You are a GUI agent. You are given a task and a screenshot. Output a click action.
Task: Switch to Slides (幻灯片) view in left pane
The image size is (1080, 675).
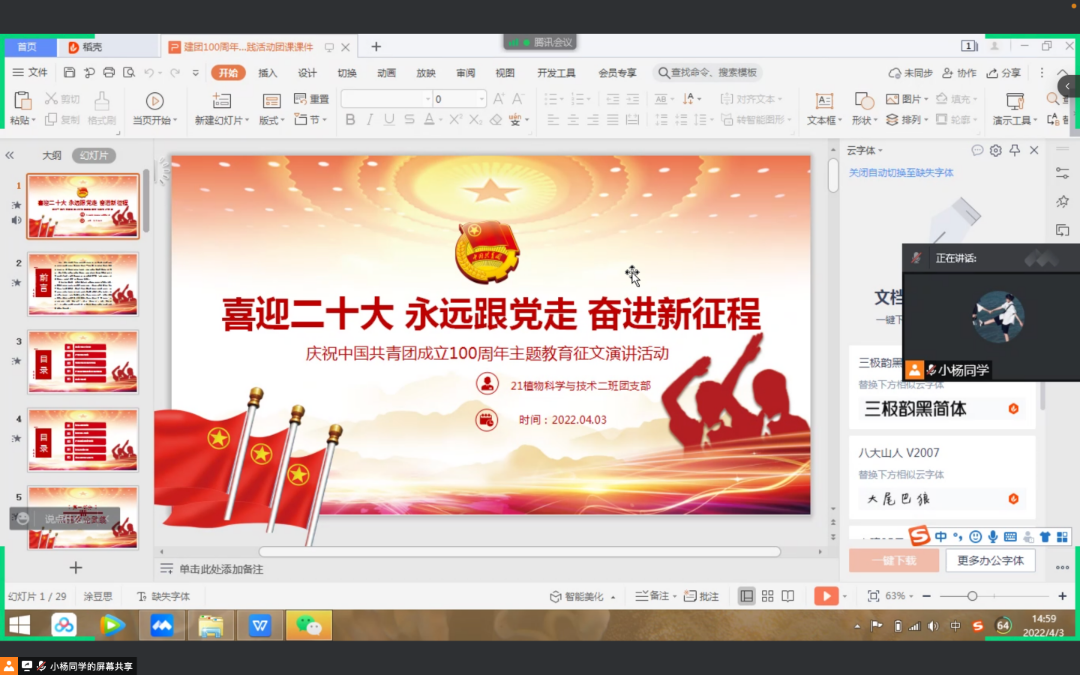[x=93, y=155]
